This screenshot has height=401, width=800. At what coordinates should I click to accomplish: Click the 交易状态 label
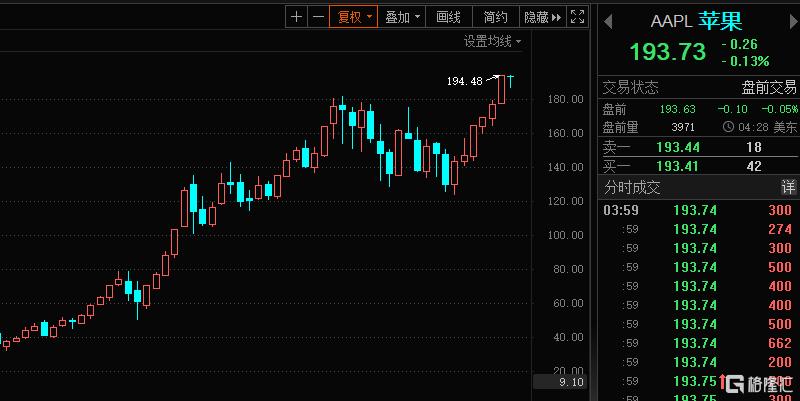point(630,87)
